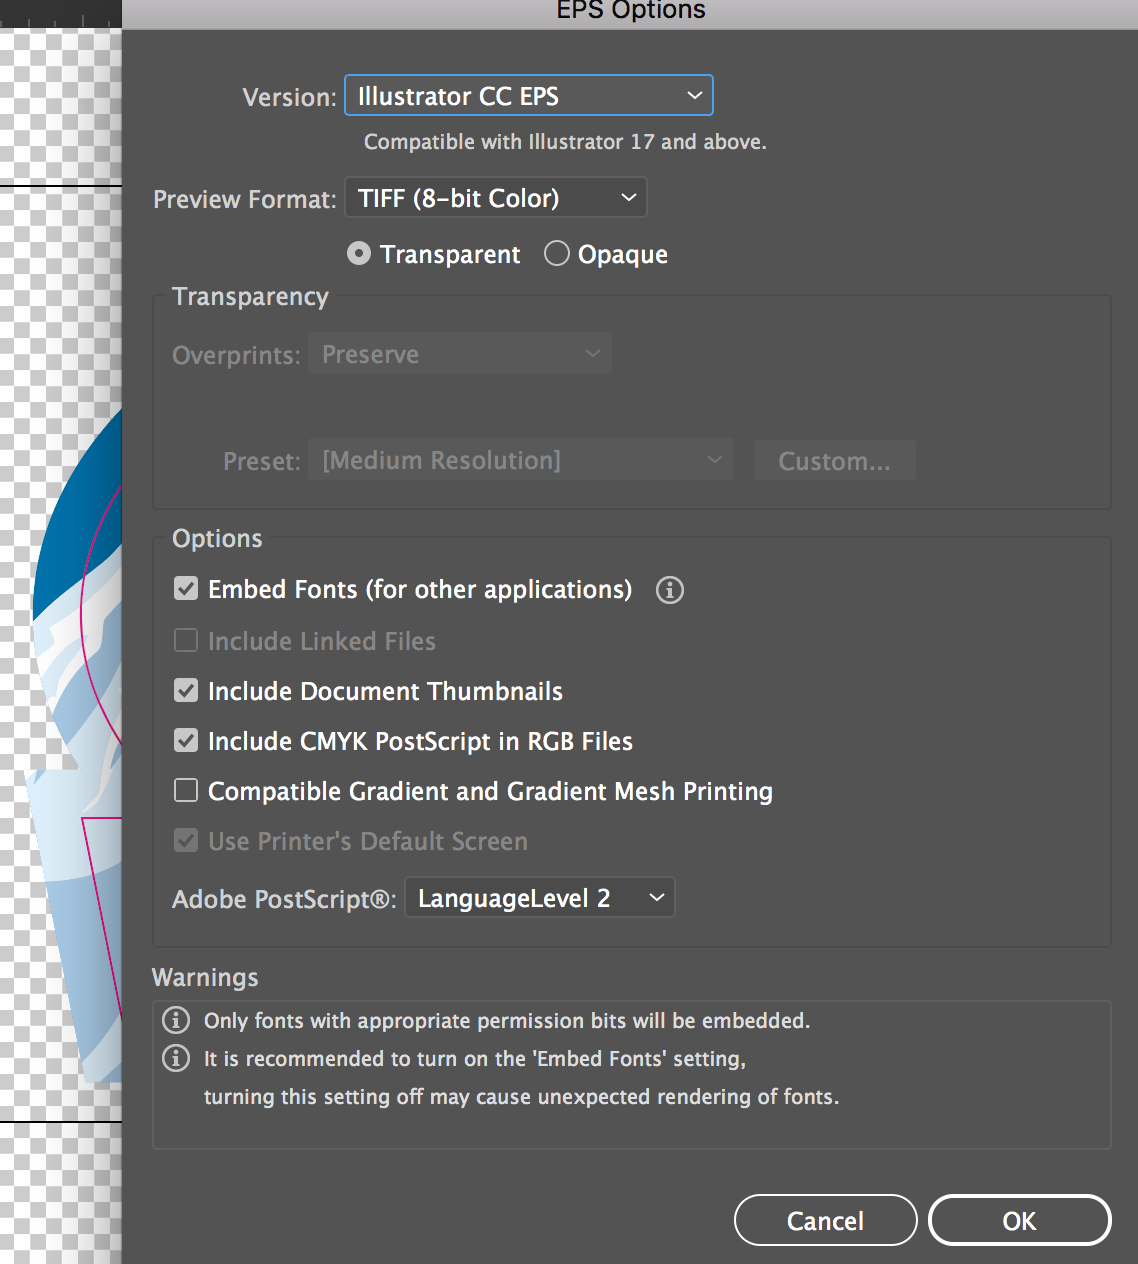Click the Medium Resolution preset dropdown

point(520,461)
